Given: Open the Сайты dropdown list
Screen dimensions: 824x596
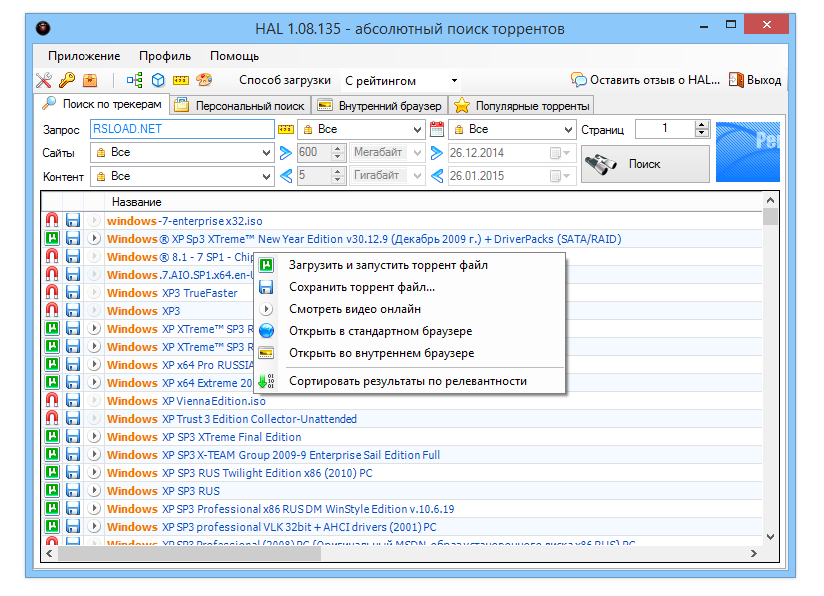Looking at the screenshot, I should coord(265,153).
